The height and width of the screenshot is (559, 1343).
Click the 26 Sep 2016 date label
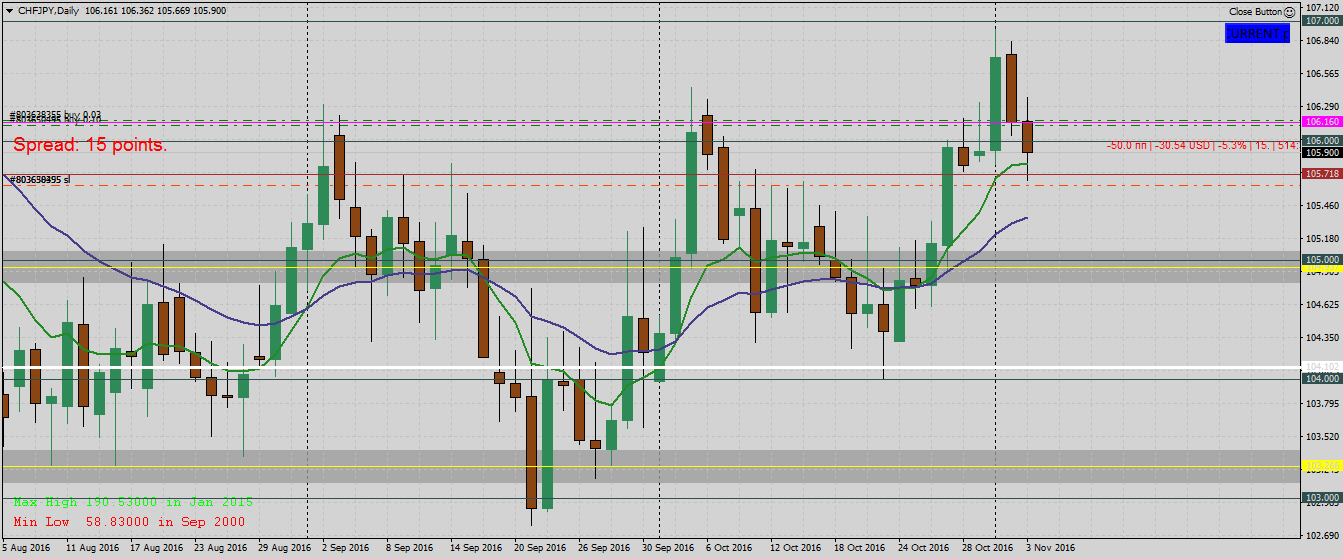pos(603,548)
